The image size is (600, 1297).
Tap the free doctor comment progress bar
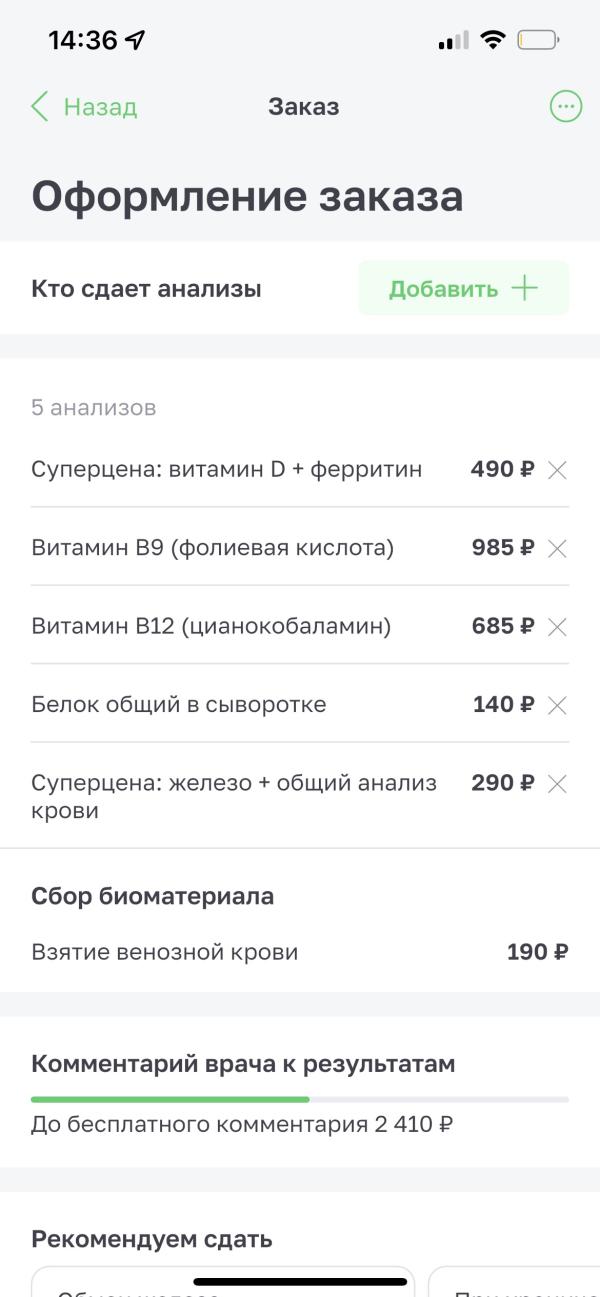(300, 1099)
